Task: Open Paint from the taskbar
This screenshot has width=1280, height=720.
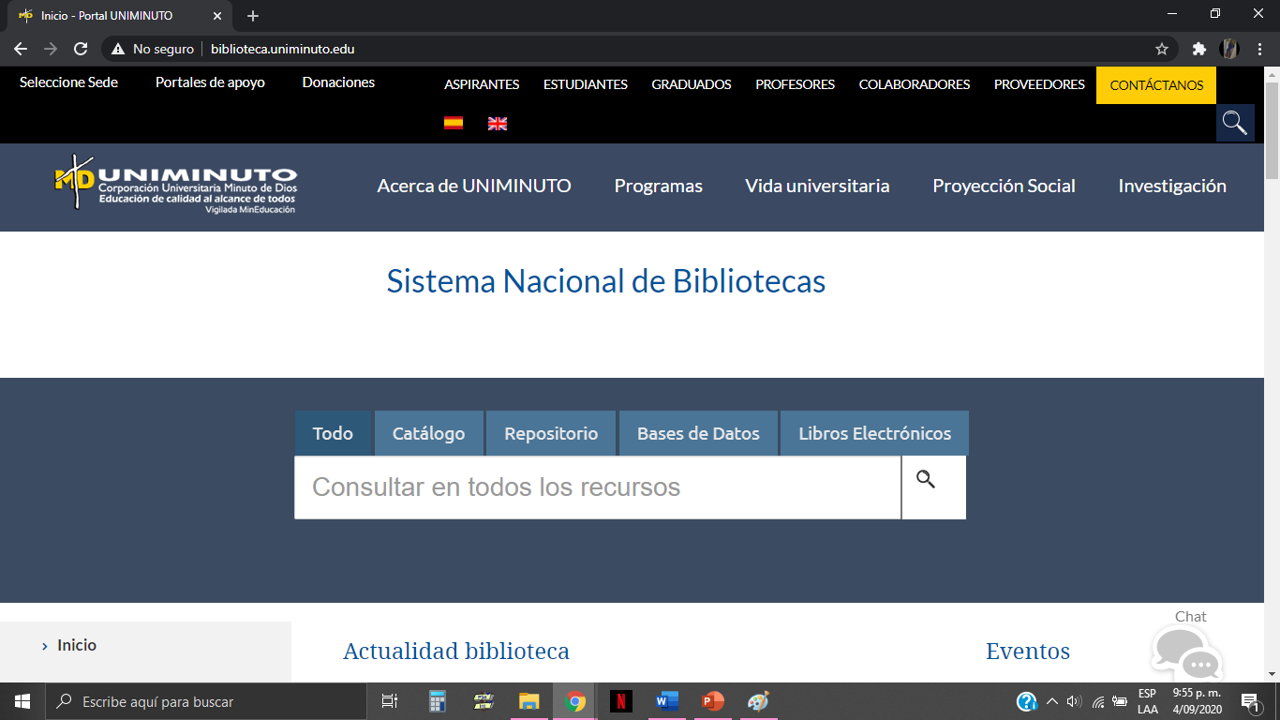Action: [759, 701]
